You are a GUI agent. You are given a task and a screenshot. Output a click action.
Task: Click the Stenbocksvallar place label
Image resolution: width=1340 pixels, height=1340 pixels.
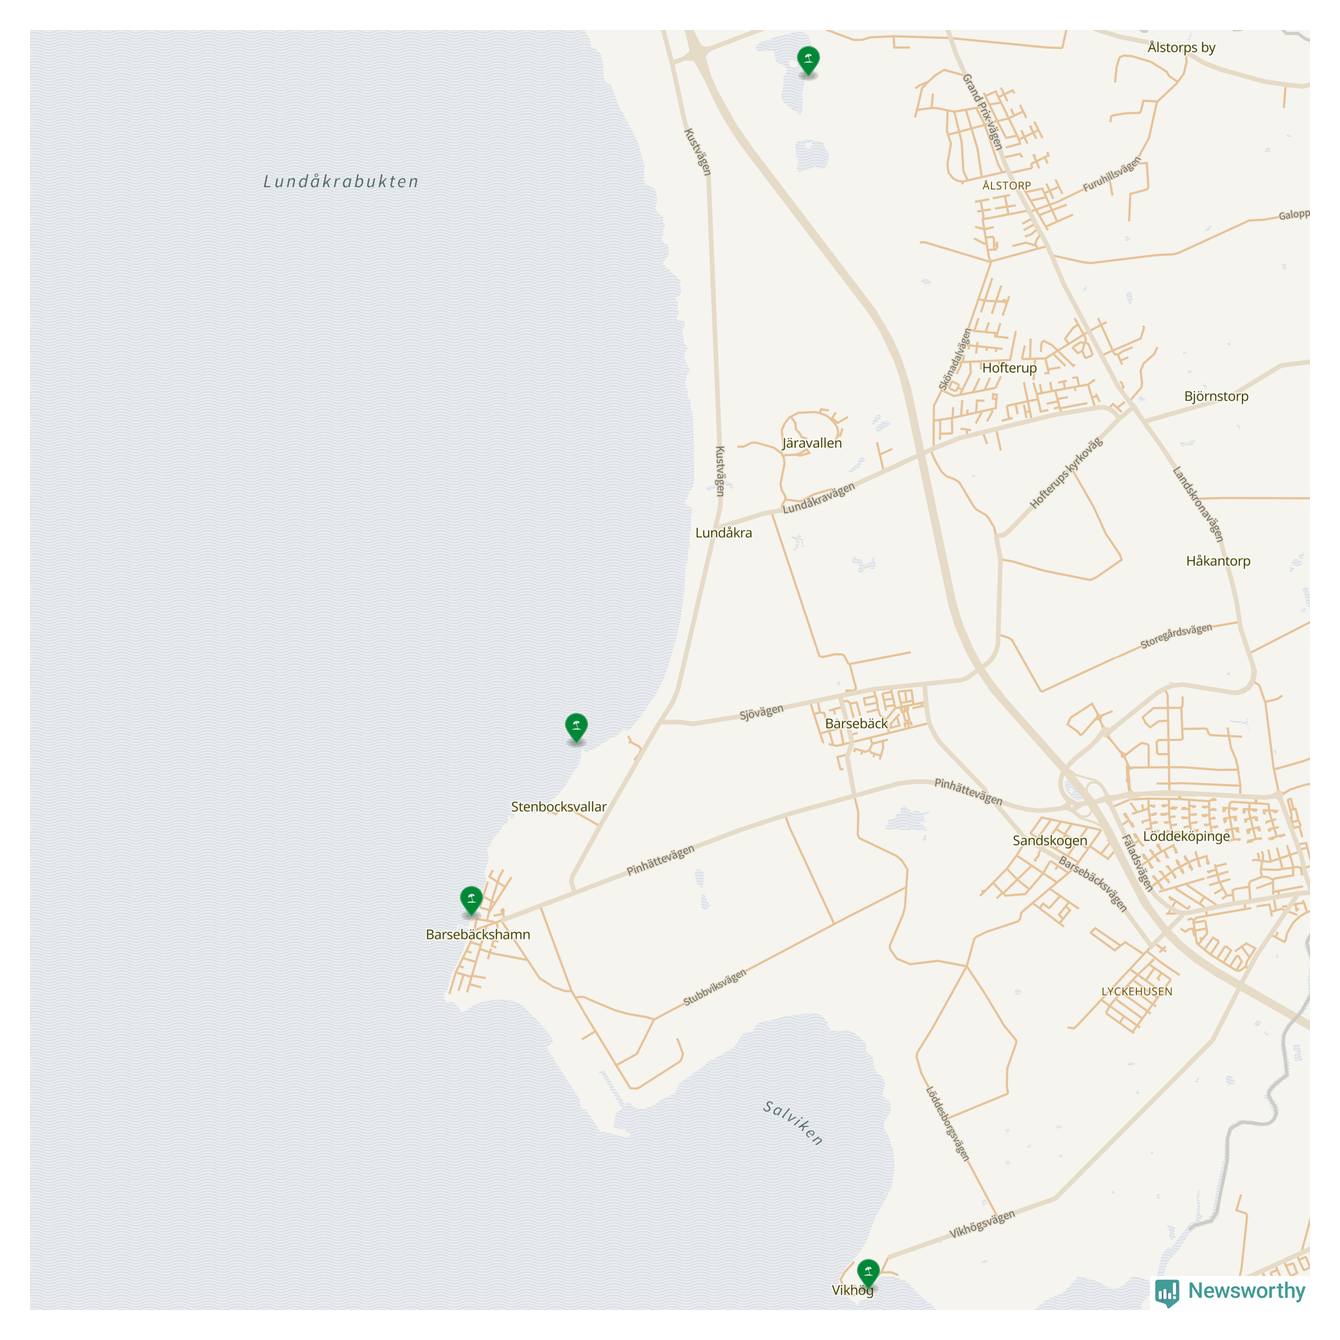(559, 807)
